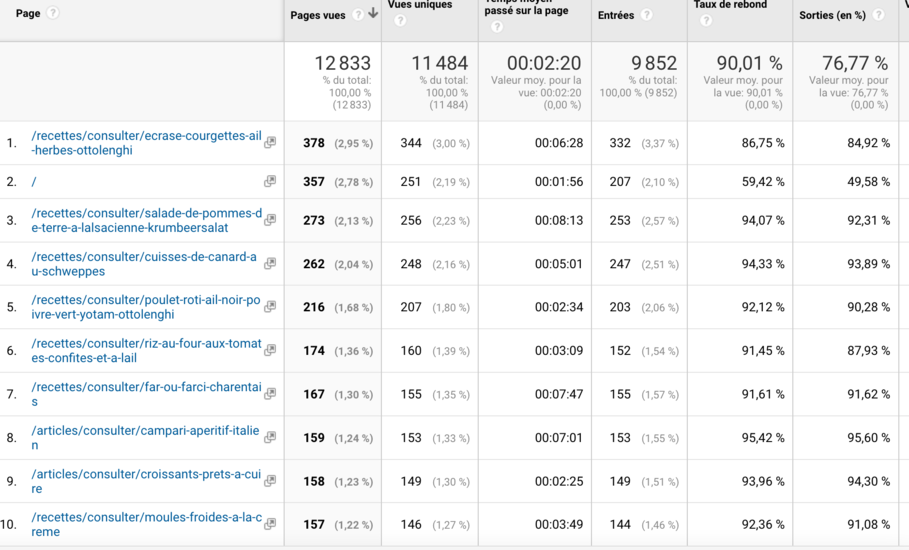The width and height of the screenshot is (909, 550).
Task: Open the far-ou-farci-charentais page link
Action: click(x=146, y=387)
